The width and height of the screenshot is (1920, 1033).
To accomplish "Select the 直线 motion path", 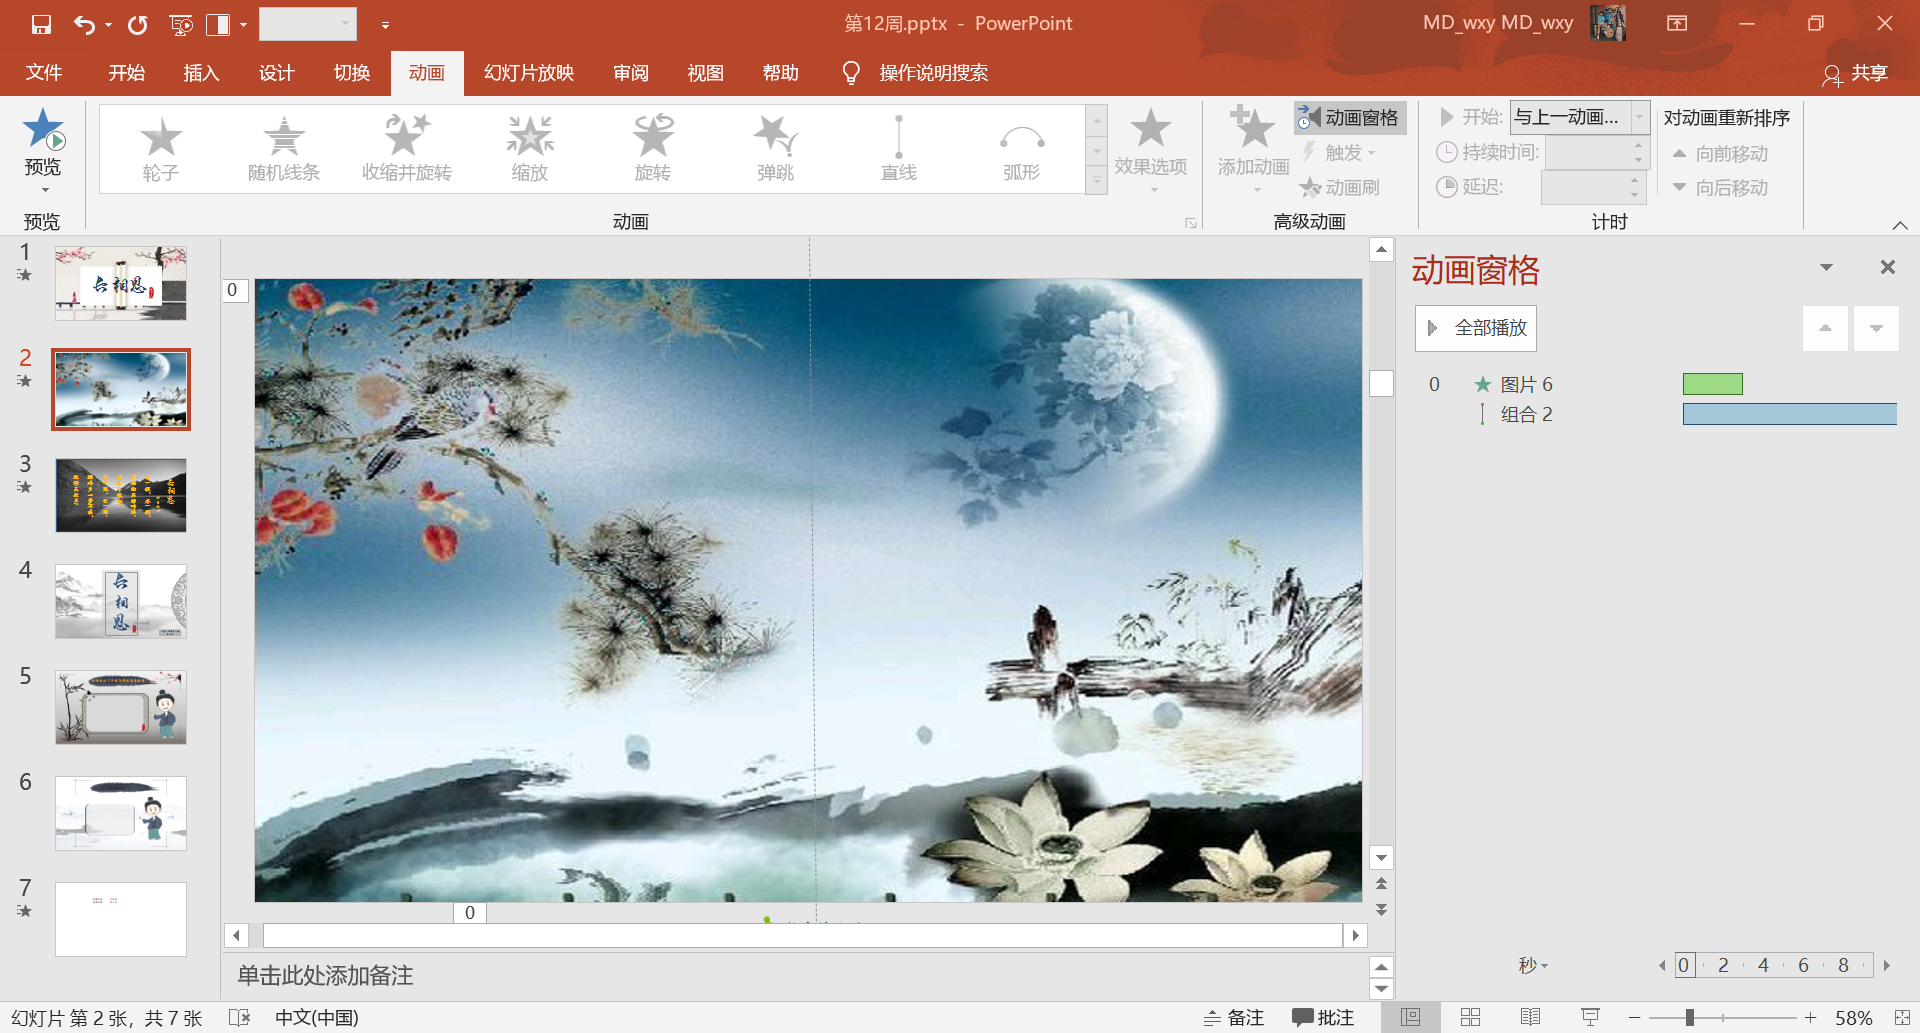I will 899,149.
